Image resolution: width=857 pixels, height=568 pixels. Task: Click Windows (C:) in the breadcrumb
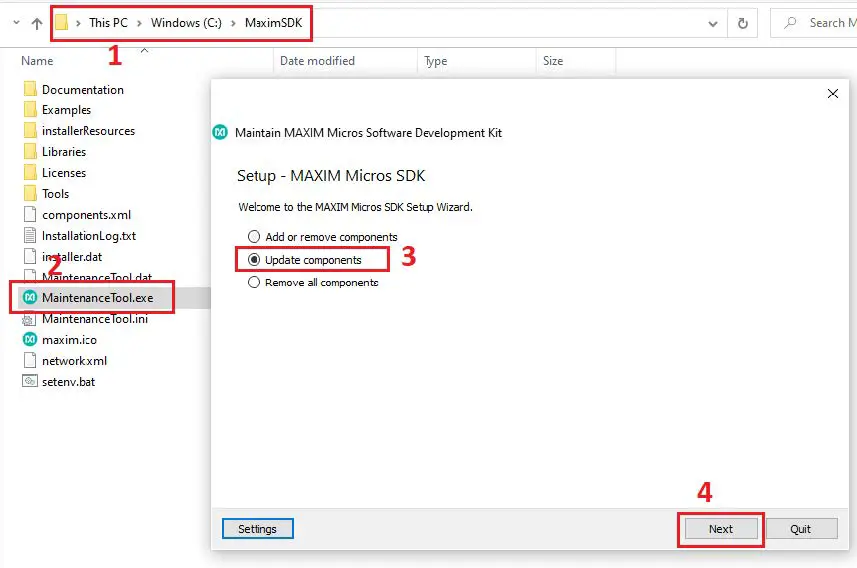[186, 23]
